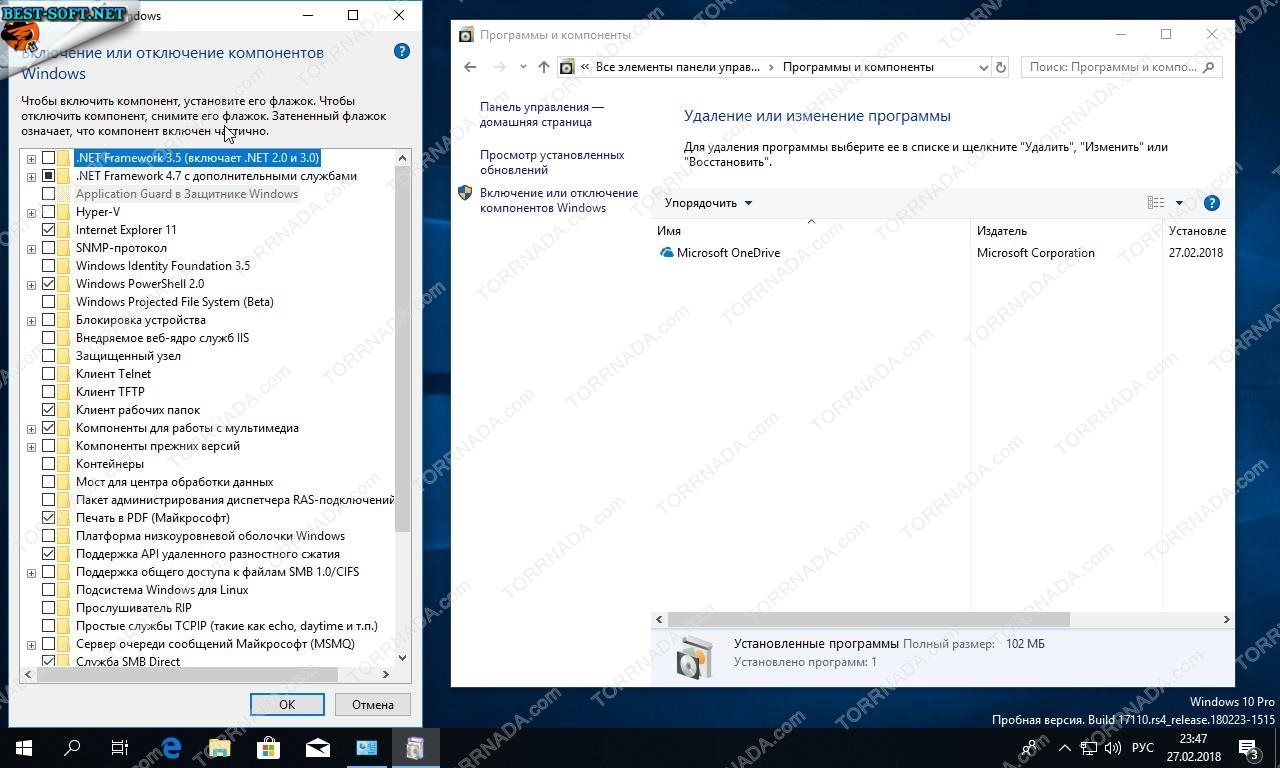Expand the Блокировка устройства node
This screenshot has height=768, width=1280.
(31, 320)
